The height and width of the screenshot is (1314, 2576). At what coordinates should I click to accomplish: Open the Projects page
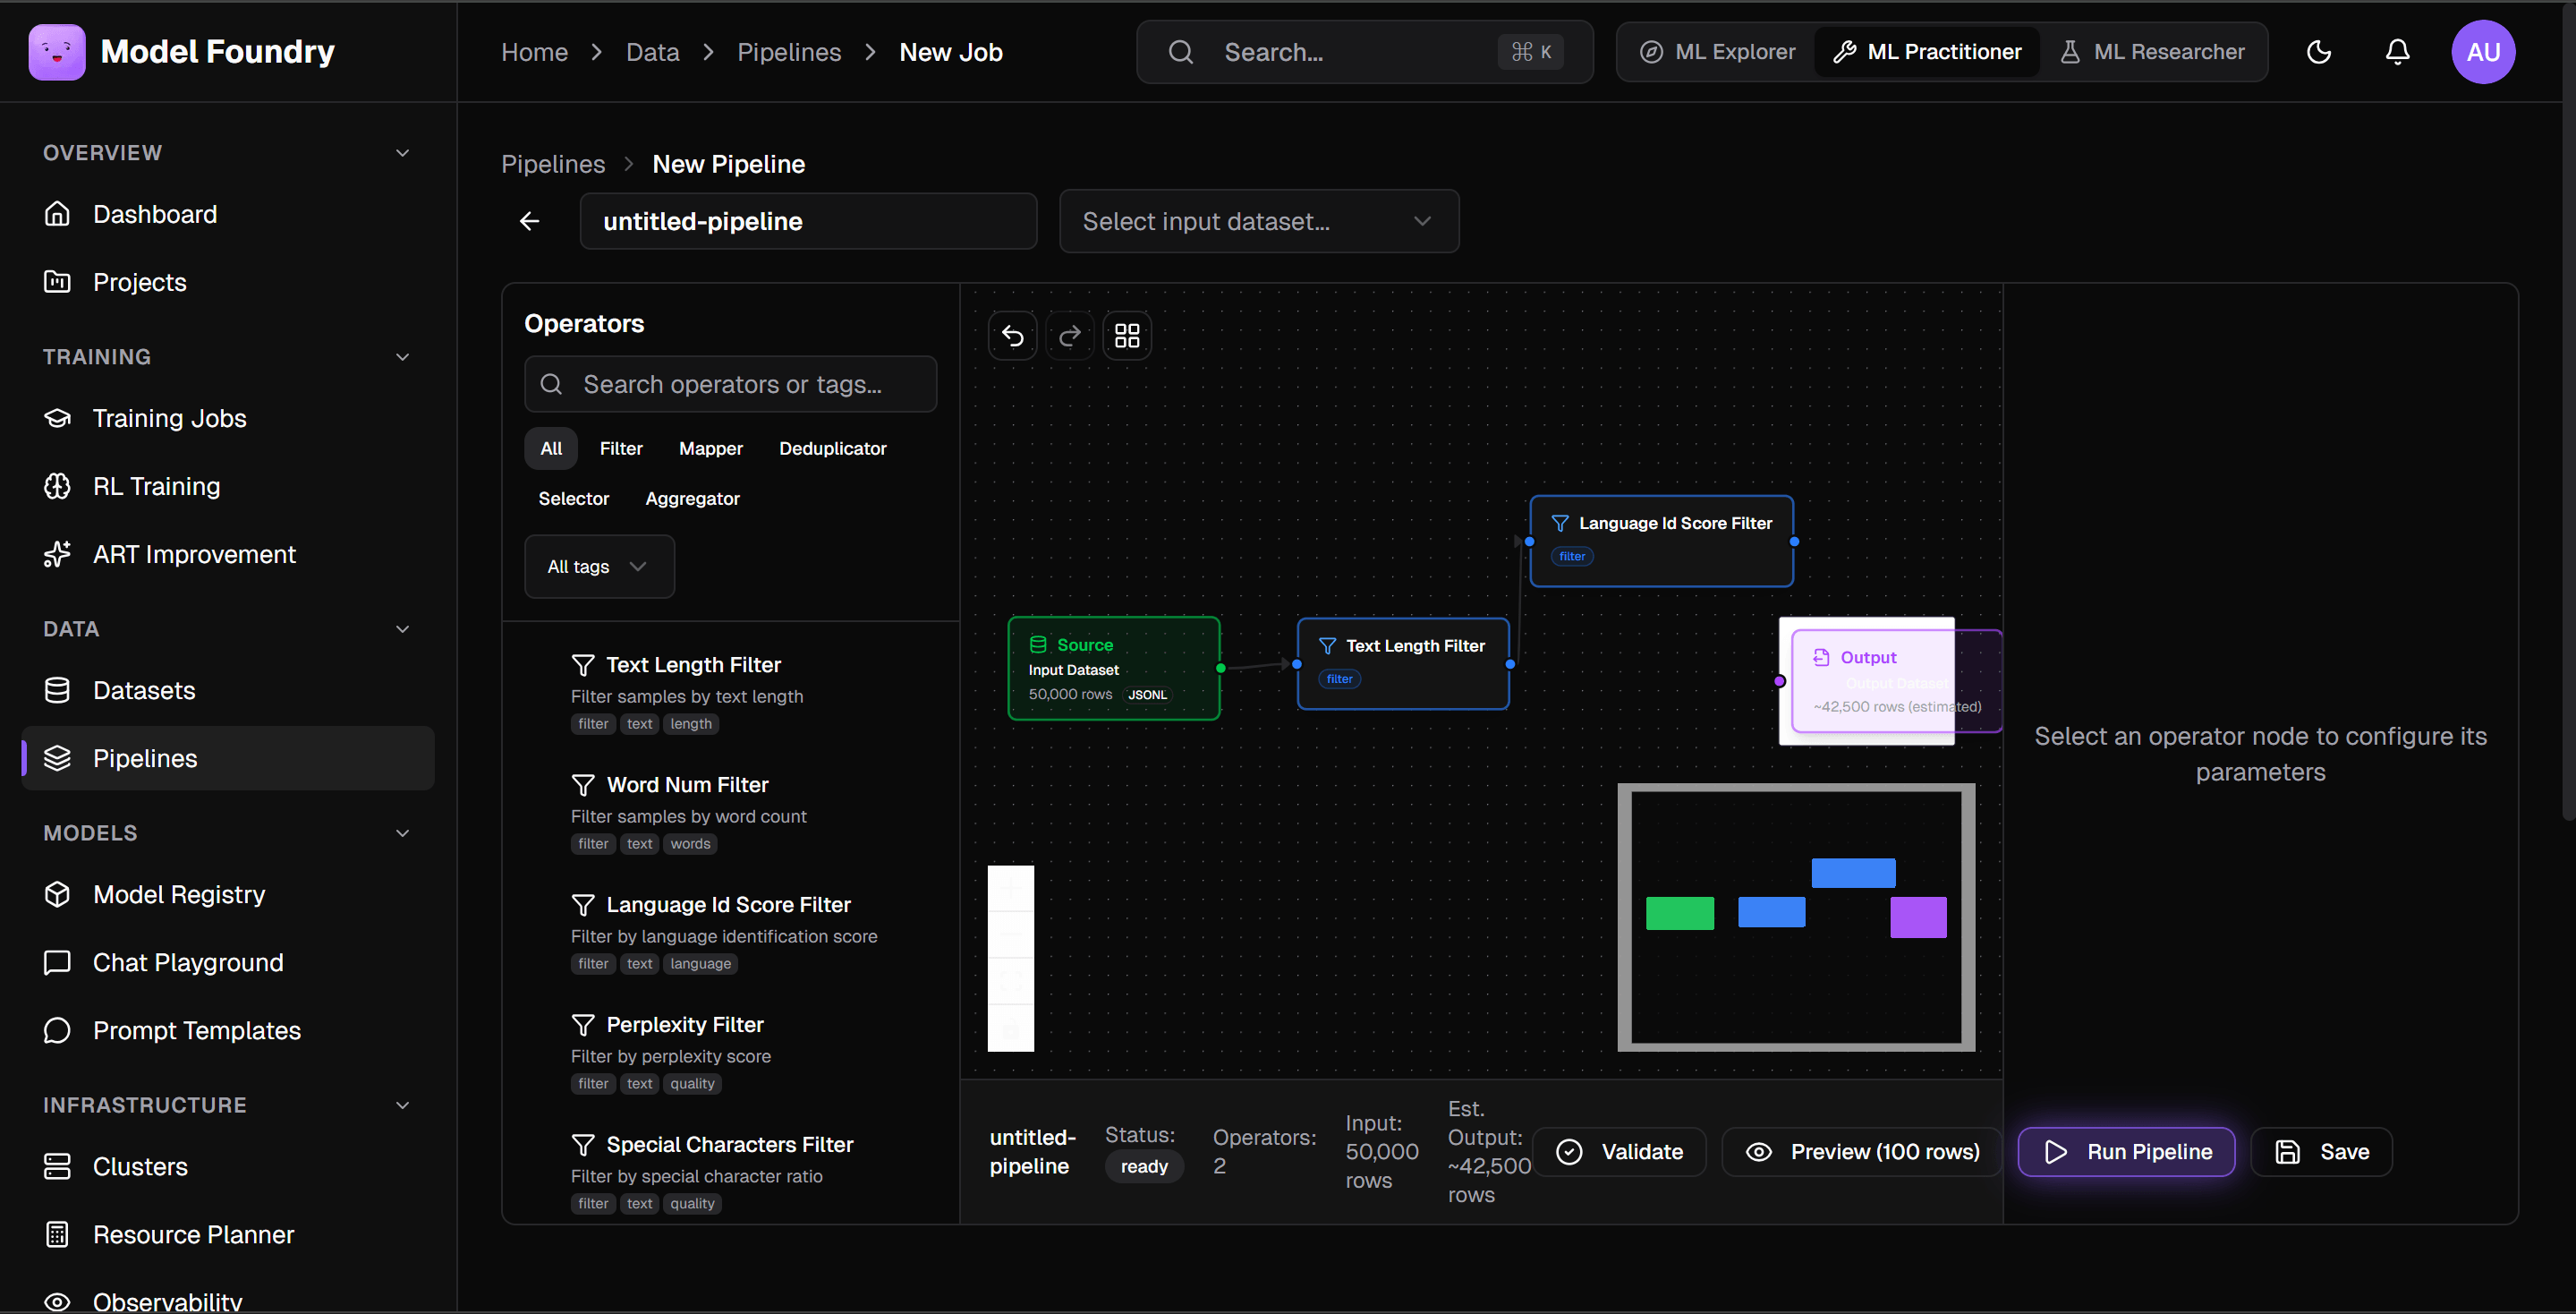pyautogui.click(x=228, y=282)
